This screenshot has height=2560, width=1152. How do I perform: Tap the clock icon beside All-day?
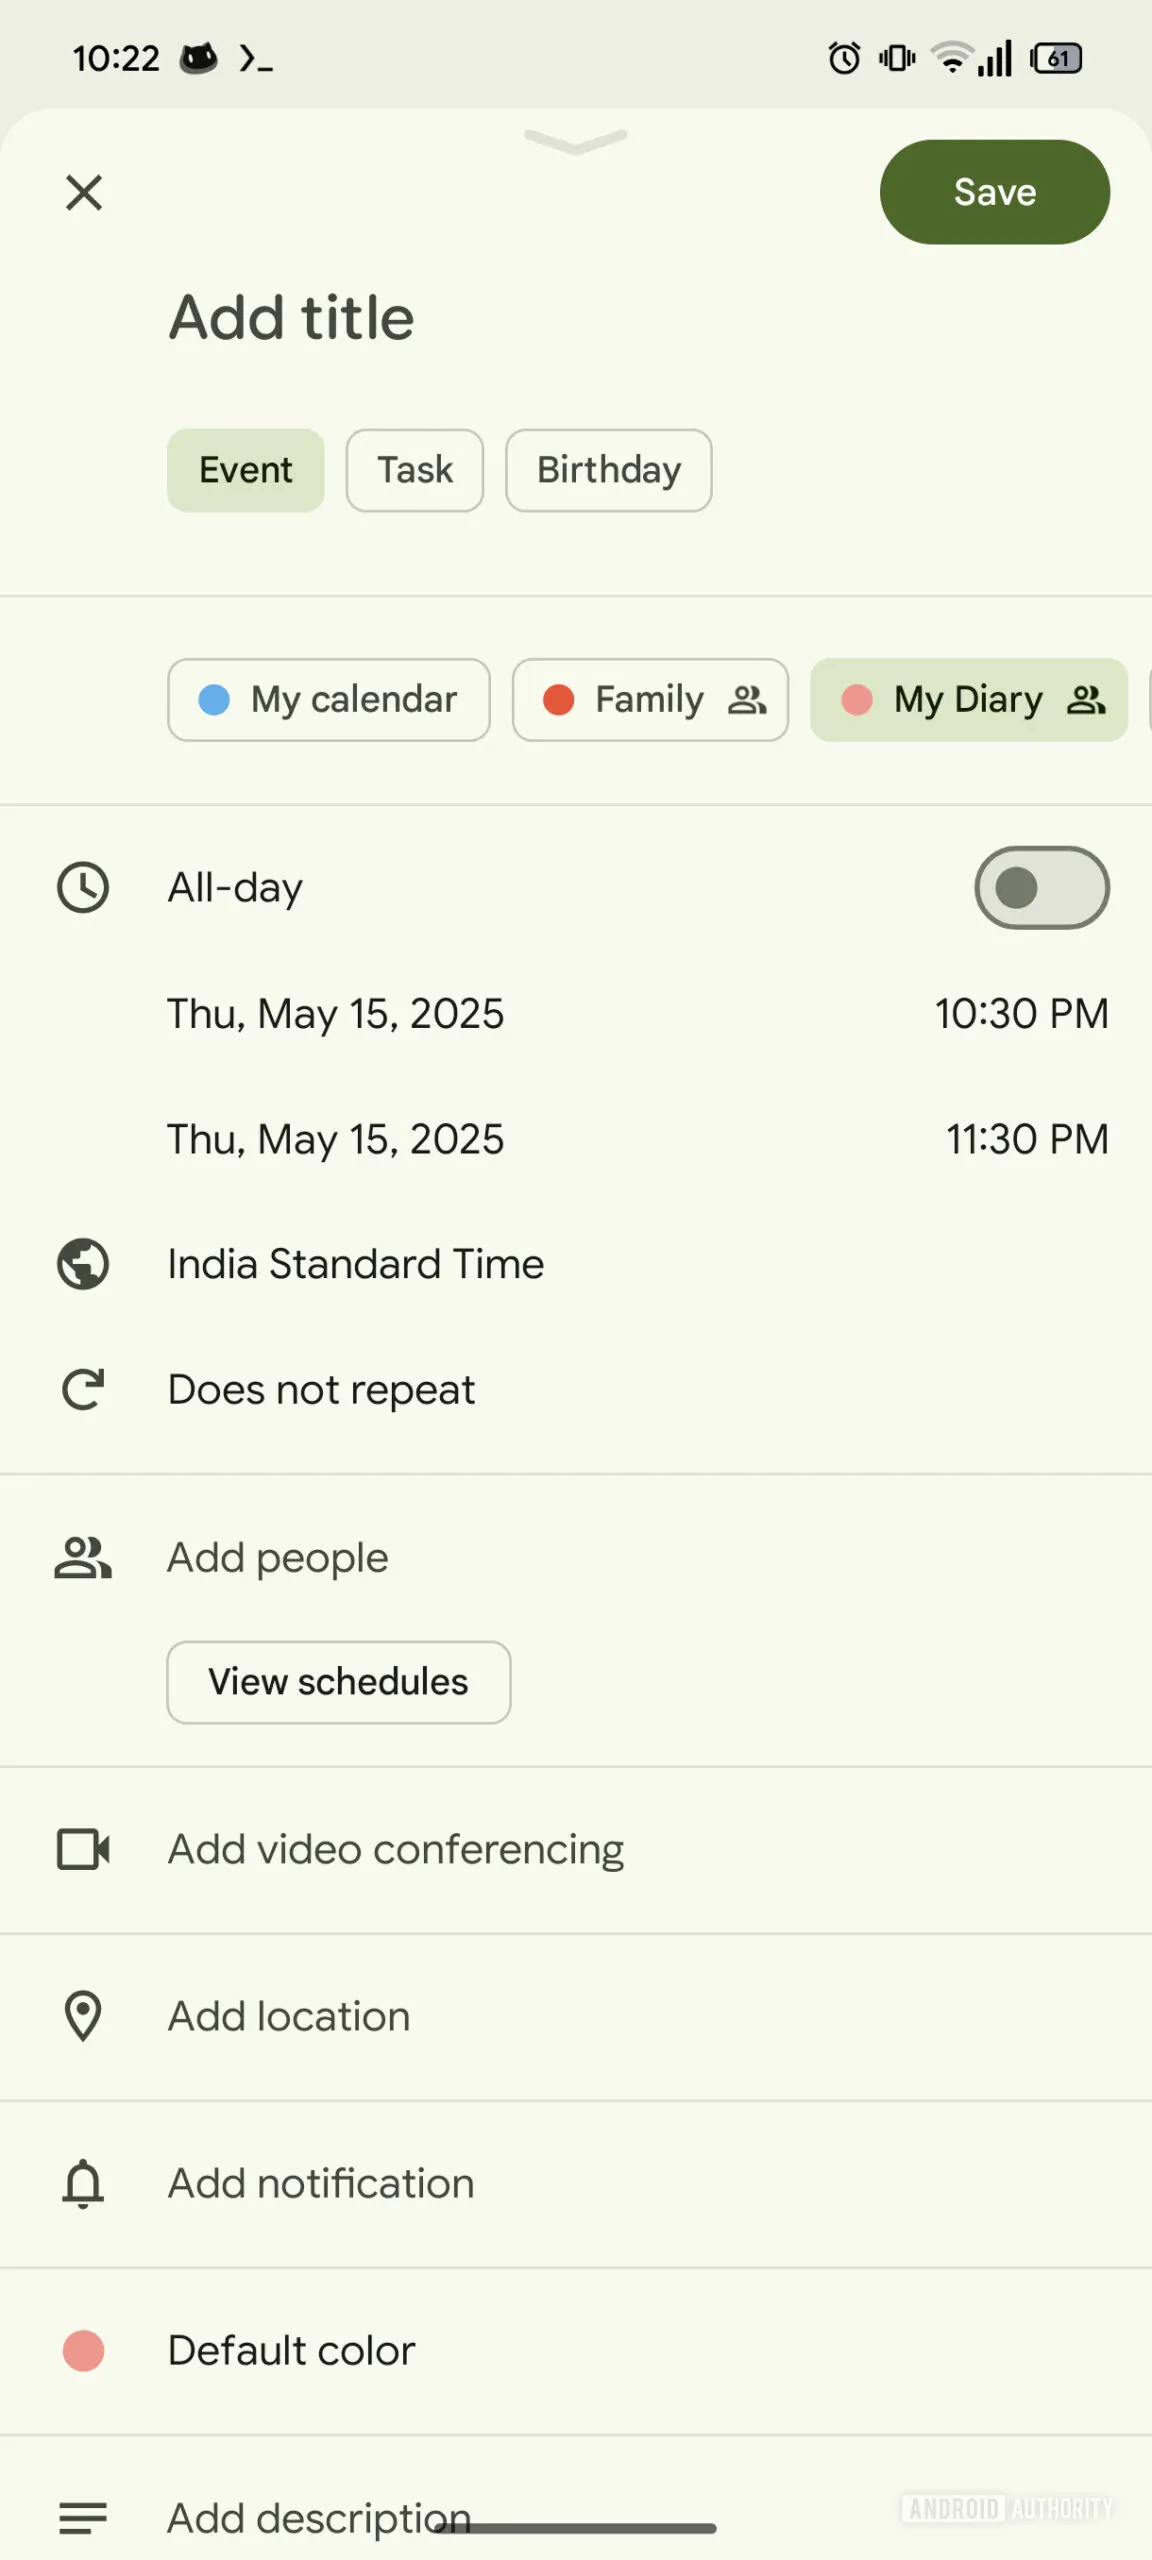83,887
